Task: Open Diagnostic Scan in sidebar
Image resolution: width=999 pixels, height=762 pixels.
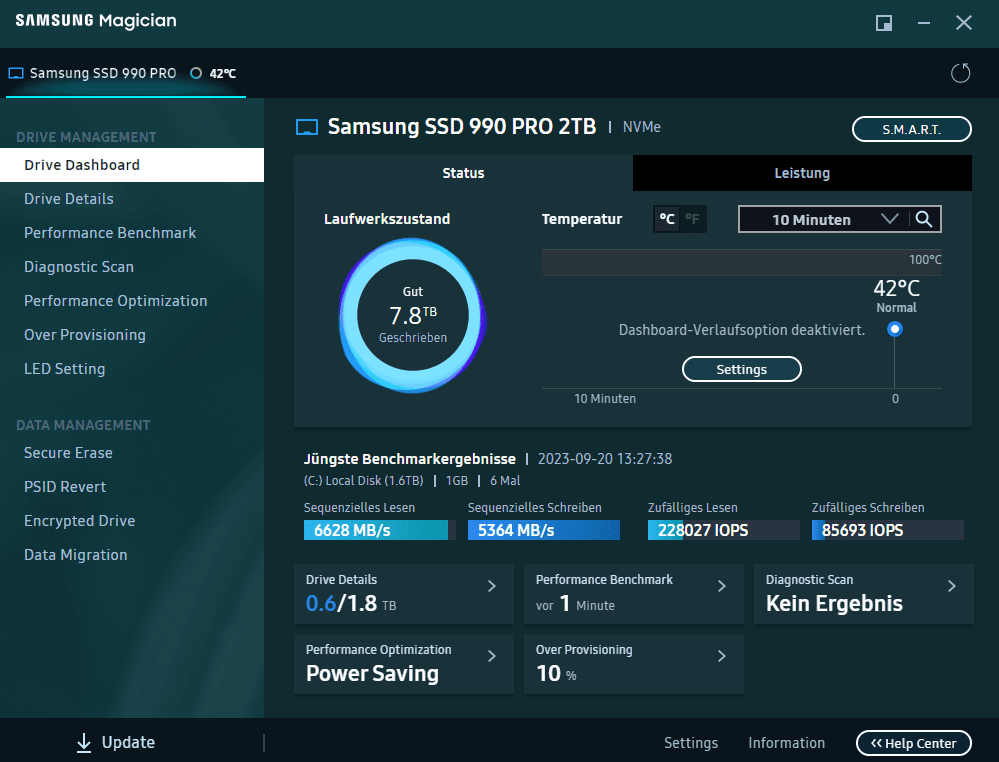Action: (x=132, y=267)
